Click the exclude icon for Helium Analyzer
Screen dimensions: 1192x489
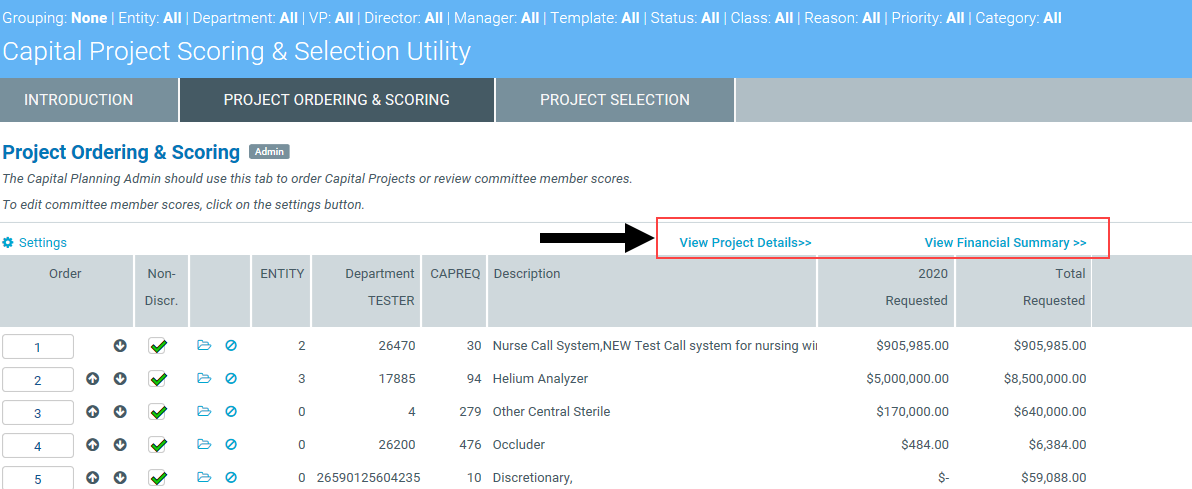[x=231, y=379]
